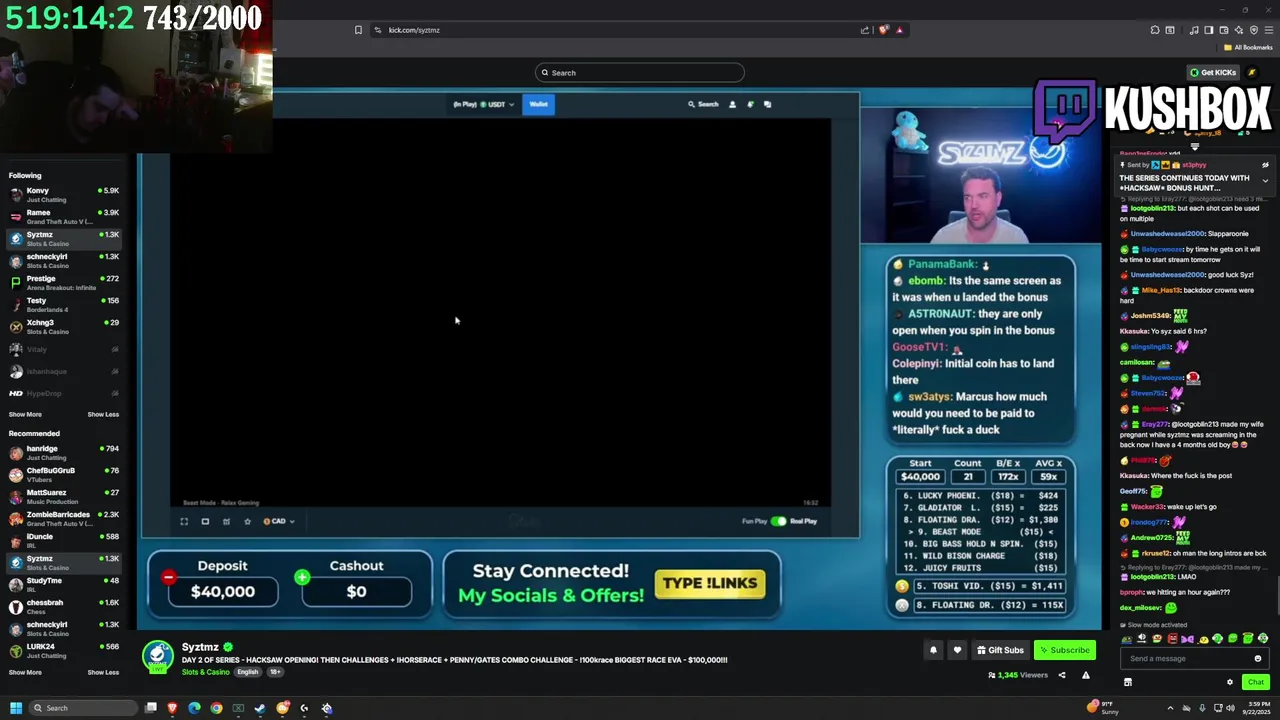Open browser hamburger main menu
Screen dimensions: 1280x720
(x=1269, y=30)
